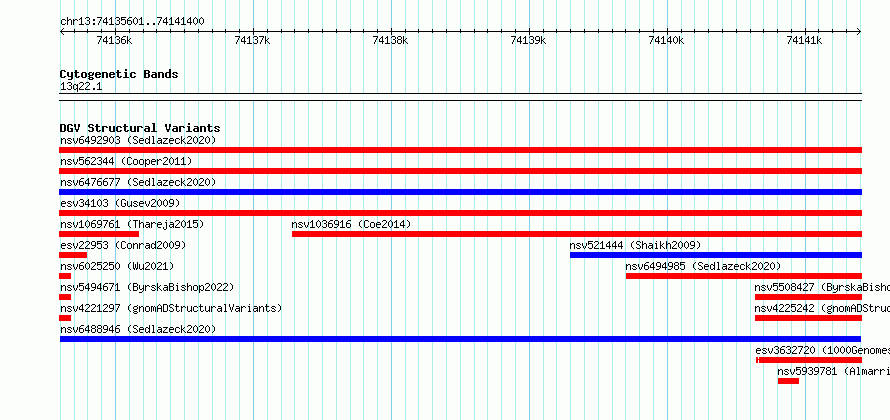Select the red bar under esv34103
Viewport: 890px width, 420px height.
tap(460, 213)
